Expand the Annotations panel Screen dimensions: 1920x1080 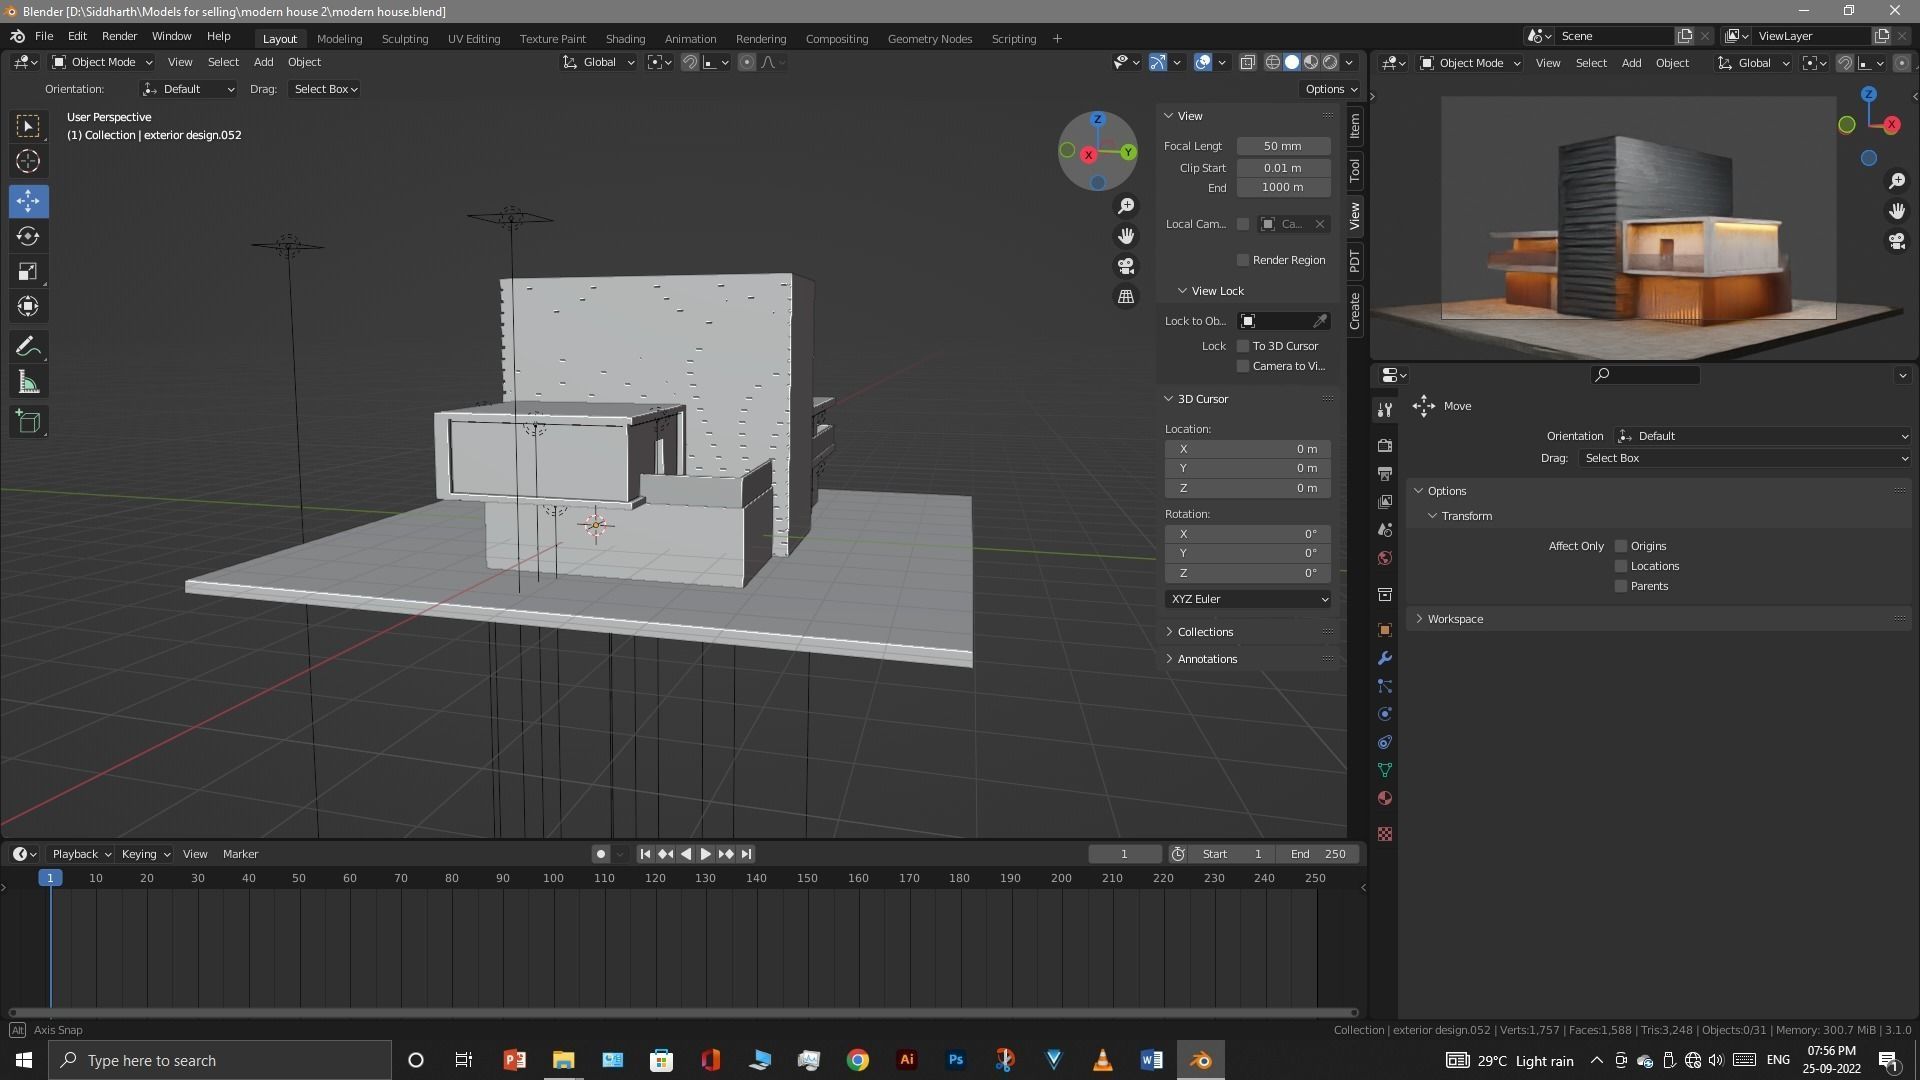(x=1207, y=659)
